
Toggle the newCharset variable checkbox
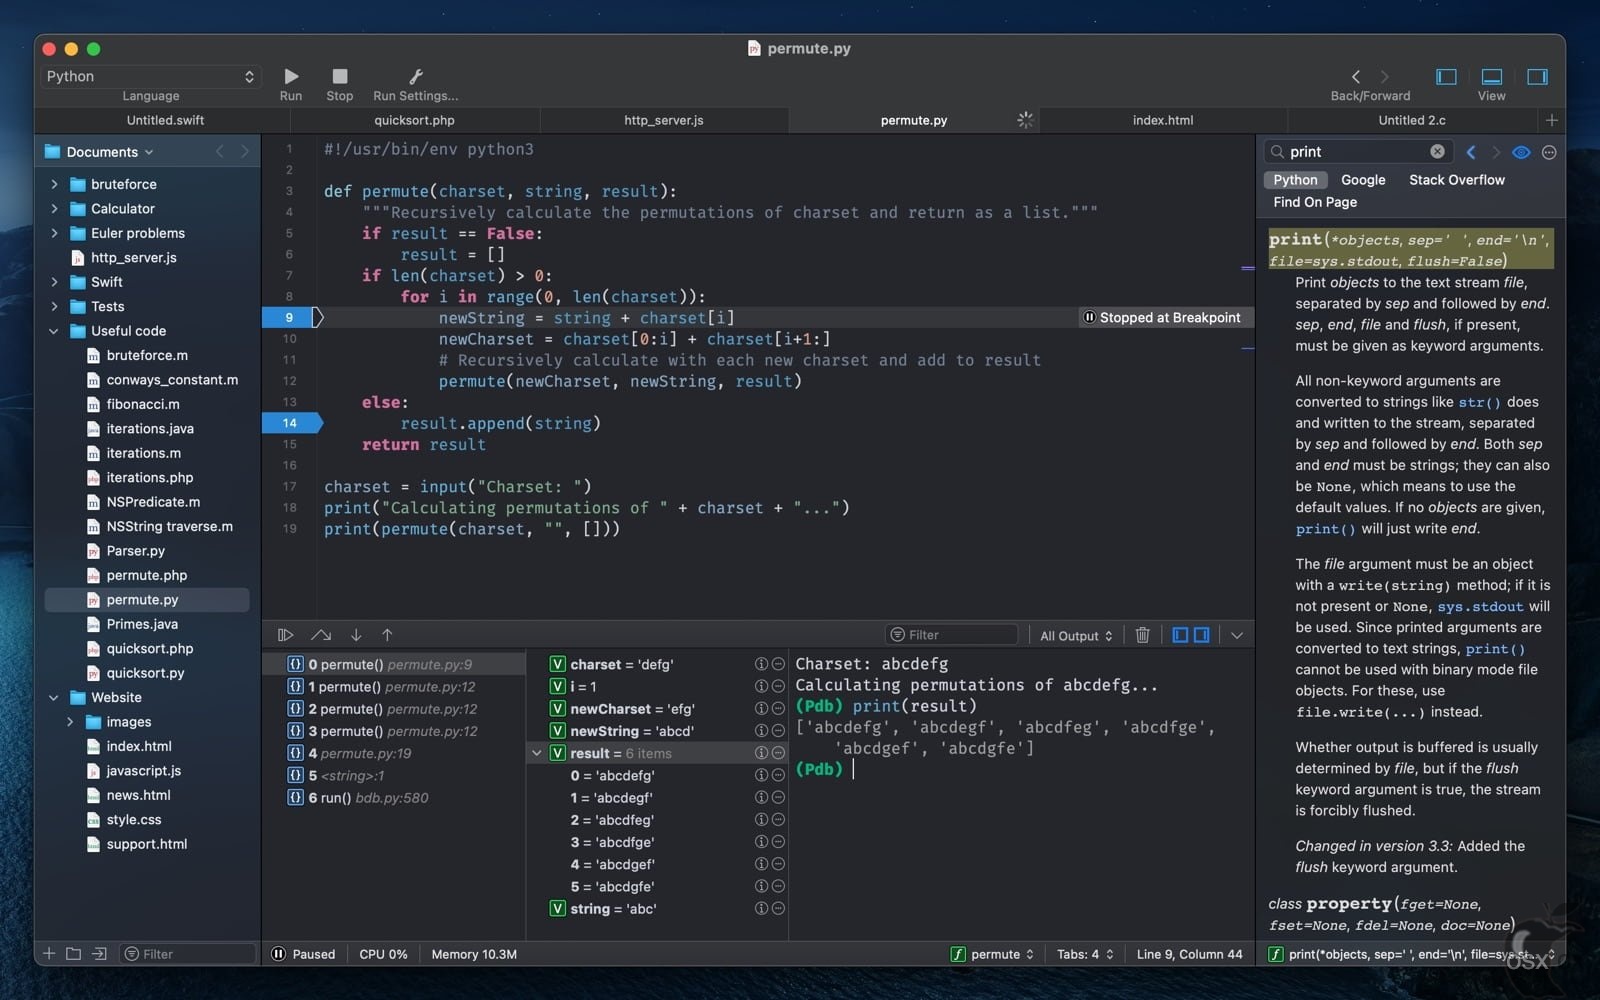pos(558,709)
